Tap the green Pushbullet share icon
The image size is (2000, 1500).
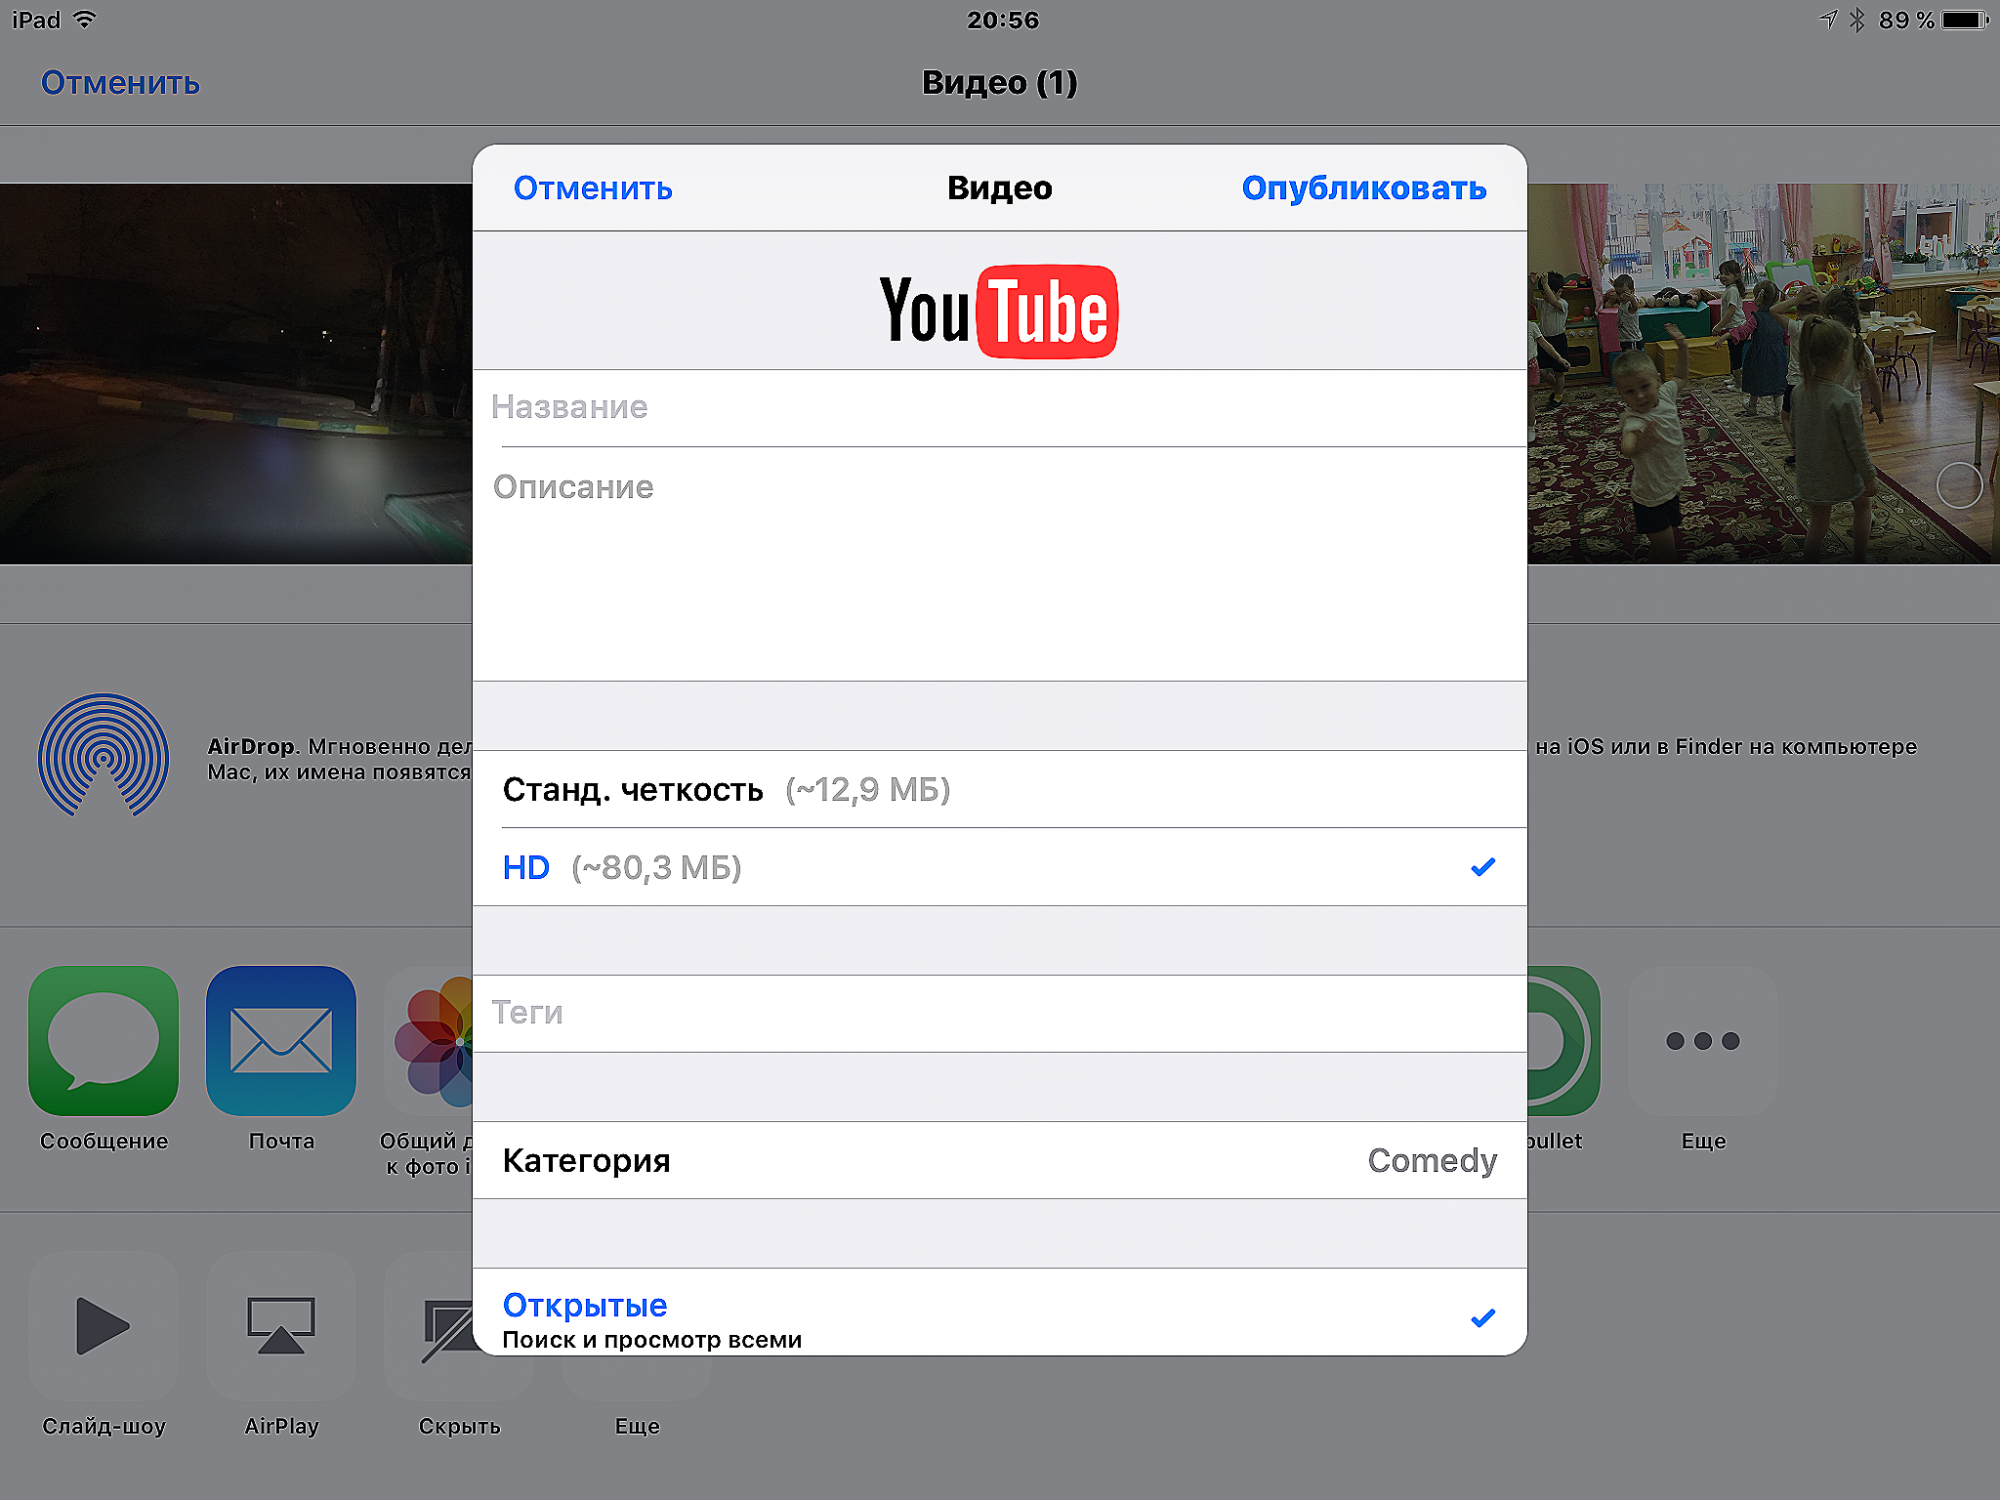coord(1563,1040)
